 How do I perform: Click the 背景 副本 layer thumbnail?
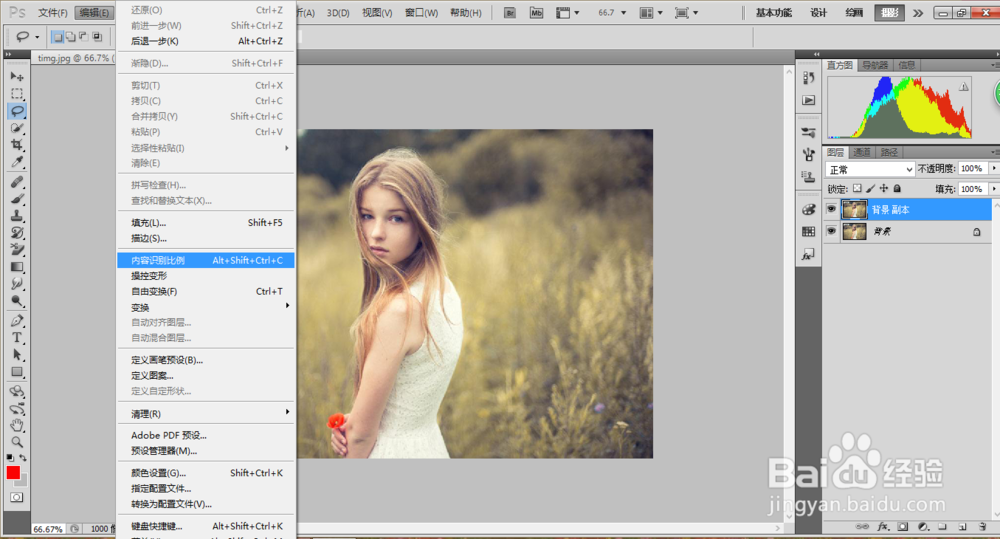854,210
